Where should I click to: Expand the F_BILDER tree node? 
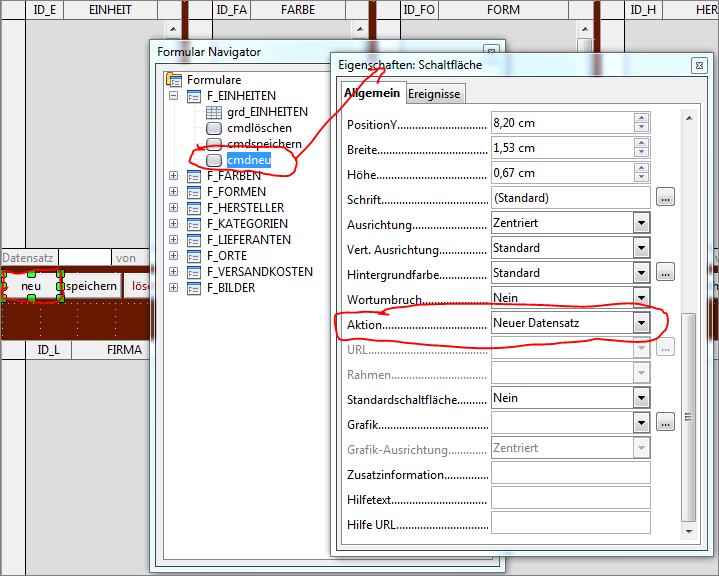click(x=173, y=288)
